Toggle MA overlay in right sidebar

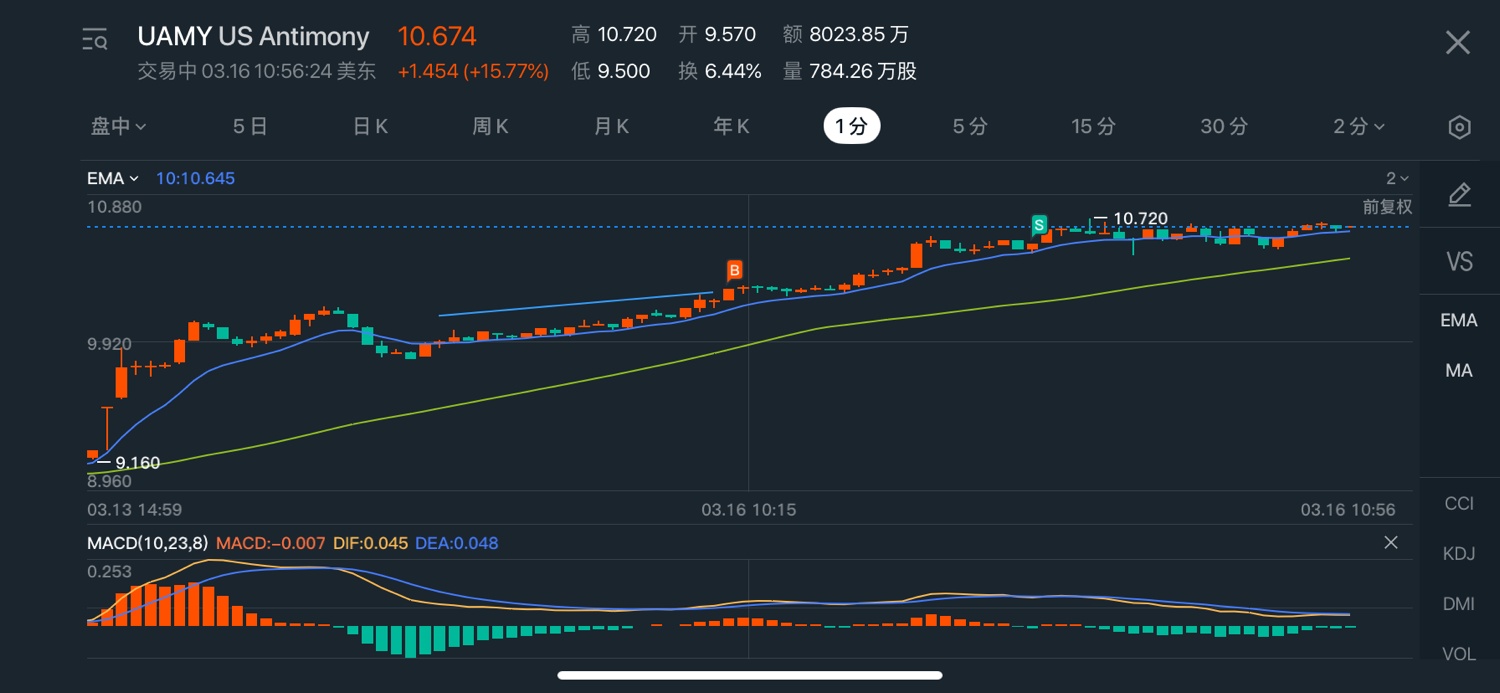coord(1459,371)
